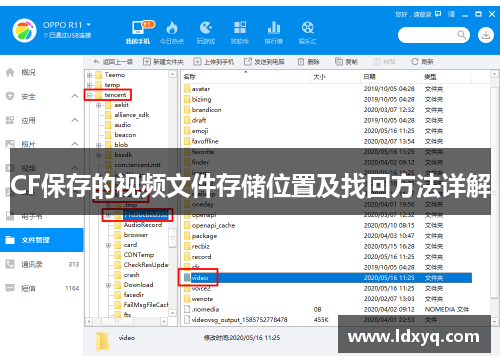Go back to the parent folder via 返回上一级
The width and height of the screenshot is (500, 362).
[x=113, y=62]
